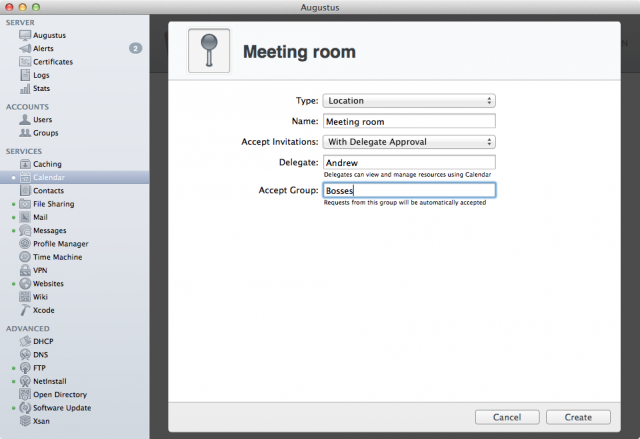Image resolution: width=640 pixels, height=439 pixels.
Task: Open the Xcode hammer icon
Action: point(25,310)
